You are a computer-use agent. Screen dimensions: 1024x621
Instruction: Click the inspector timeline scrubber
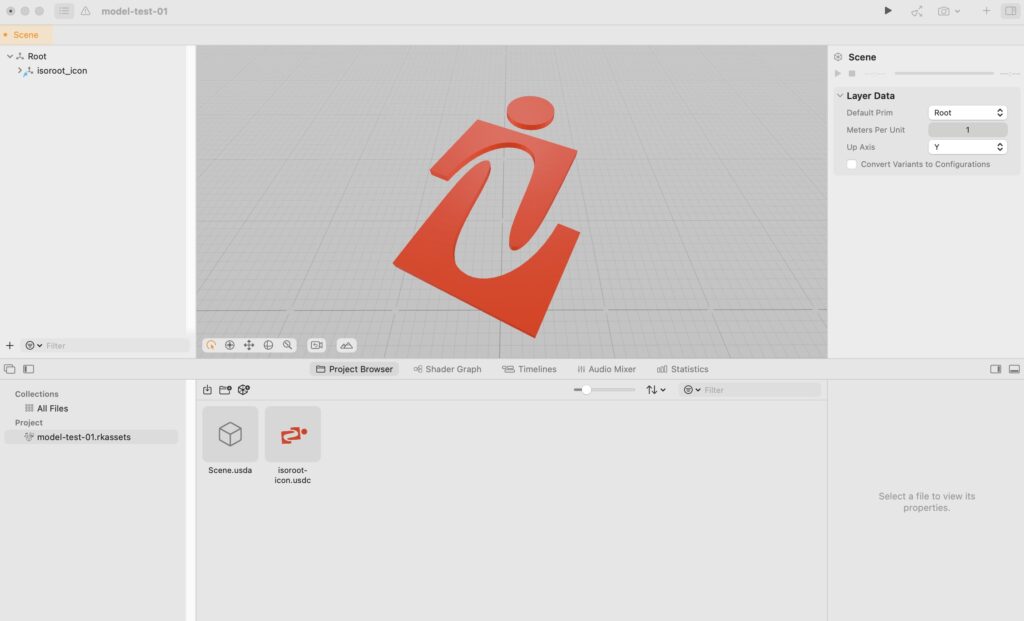click(x=944, y=73)
